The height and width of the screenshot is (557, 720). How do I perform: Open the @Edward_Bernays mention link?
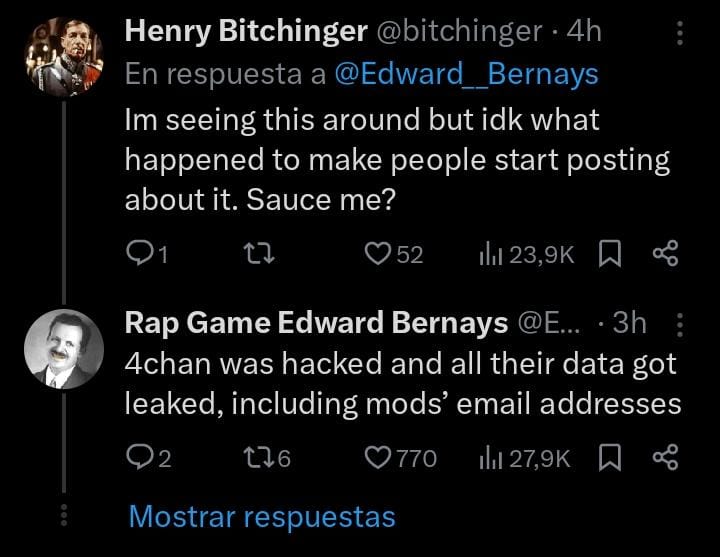(467, 74)
